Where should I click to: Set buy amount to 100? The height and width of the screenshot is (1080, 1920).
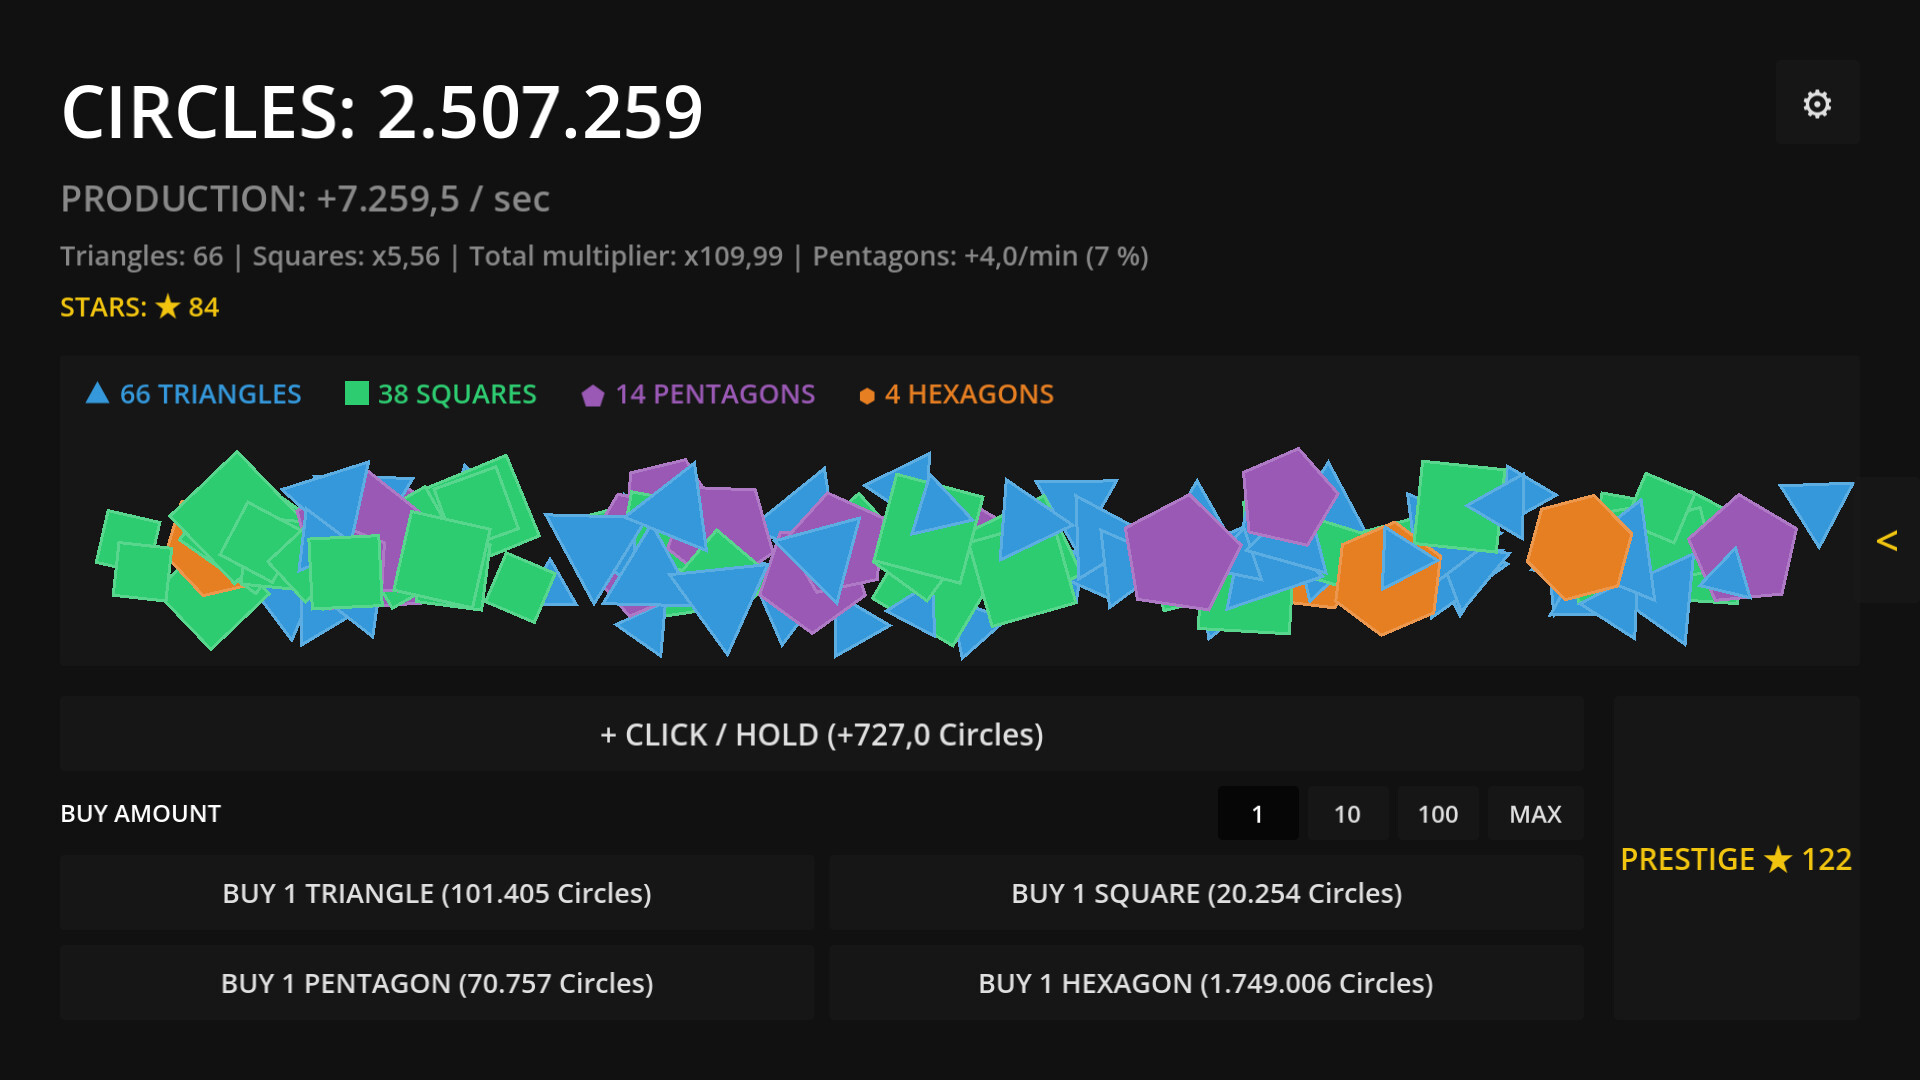click(1437, 814)
